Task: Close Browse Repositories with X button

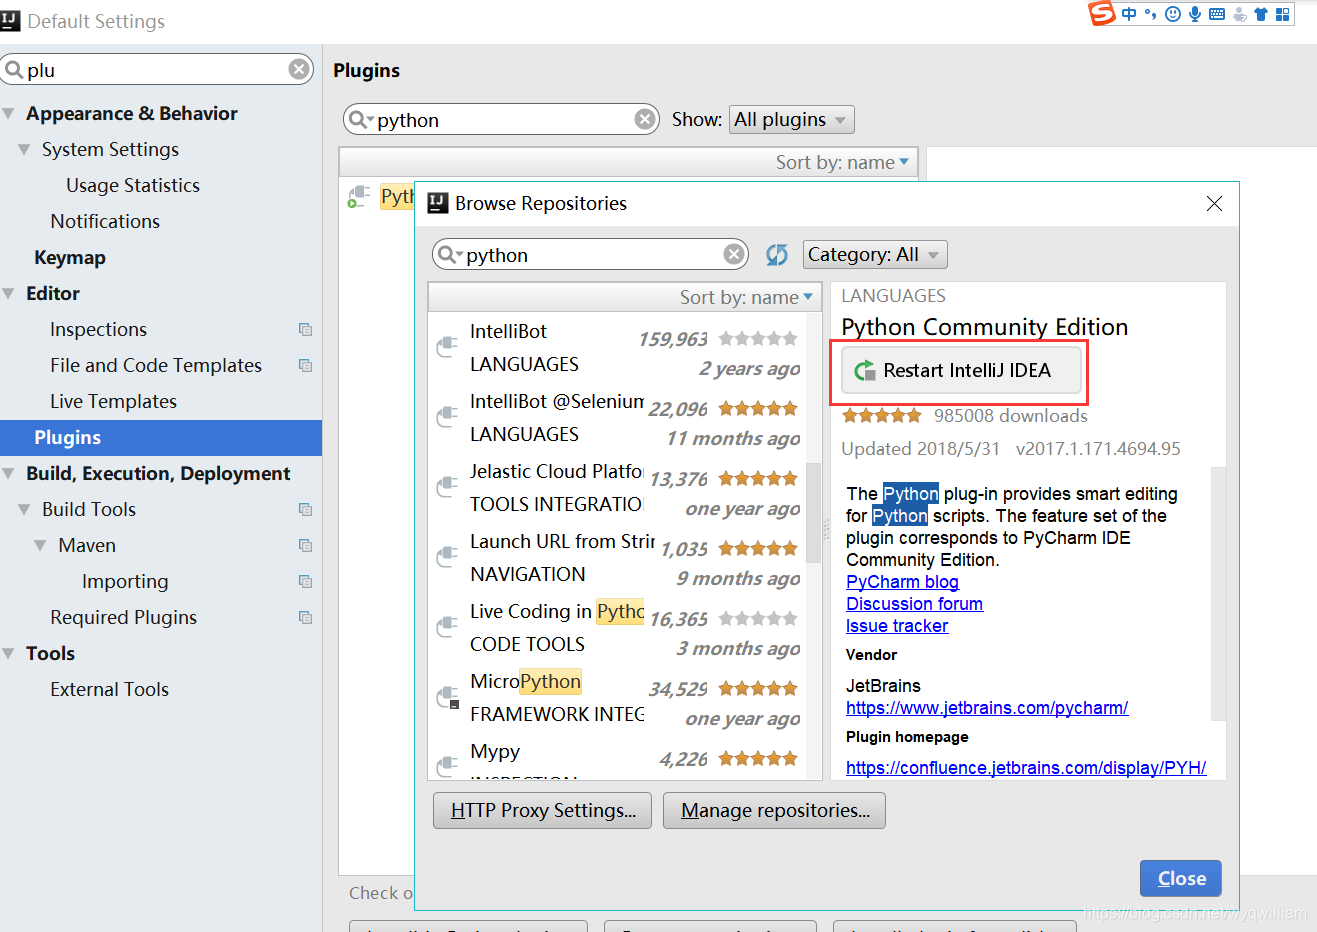Action: tap(1214, 203)
